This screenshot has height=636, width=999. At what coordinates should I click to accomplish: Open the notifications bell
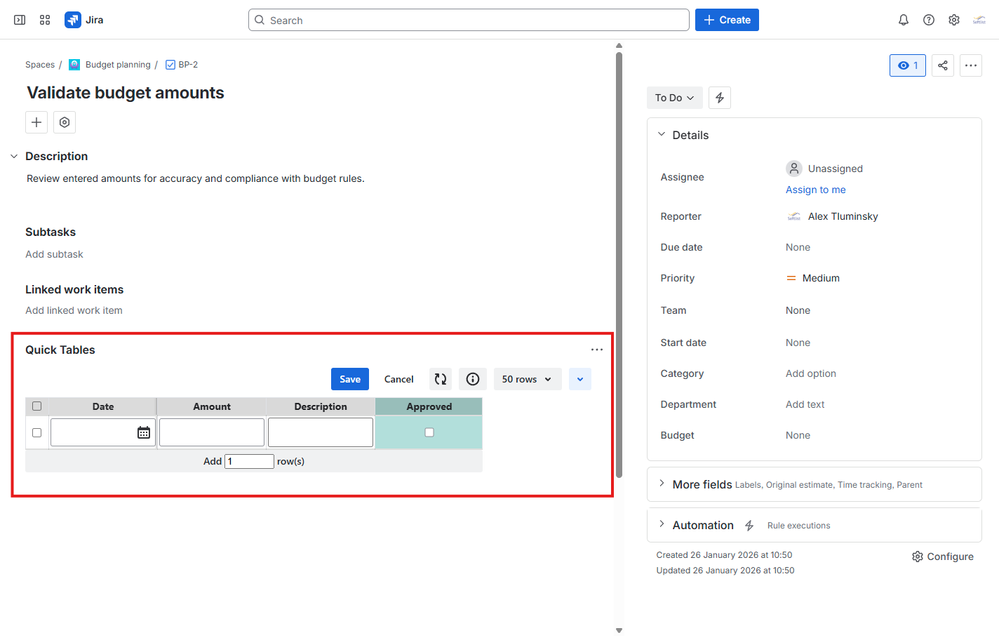click(903, 20)
